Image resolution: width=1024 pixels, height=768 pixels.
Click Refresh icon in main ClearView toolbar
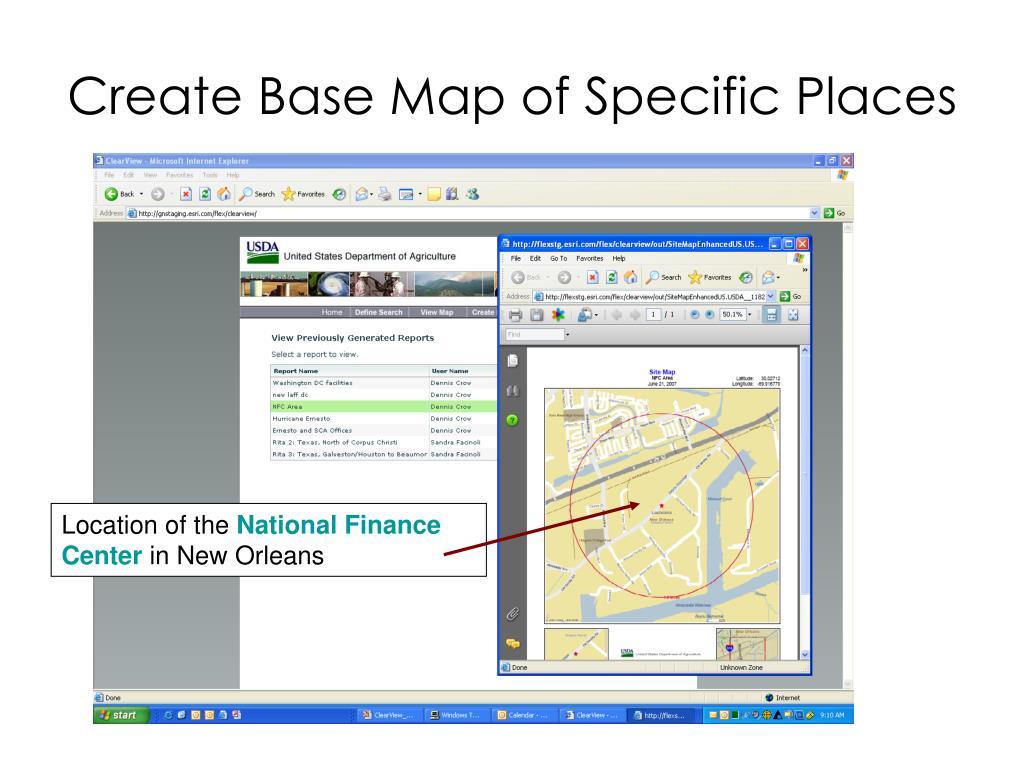pyautogui.click(x=205, y=194)
